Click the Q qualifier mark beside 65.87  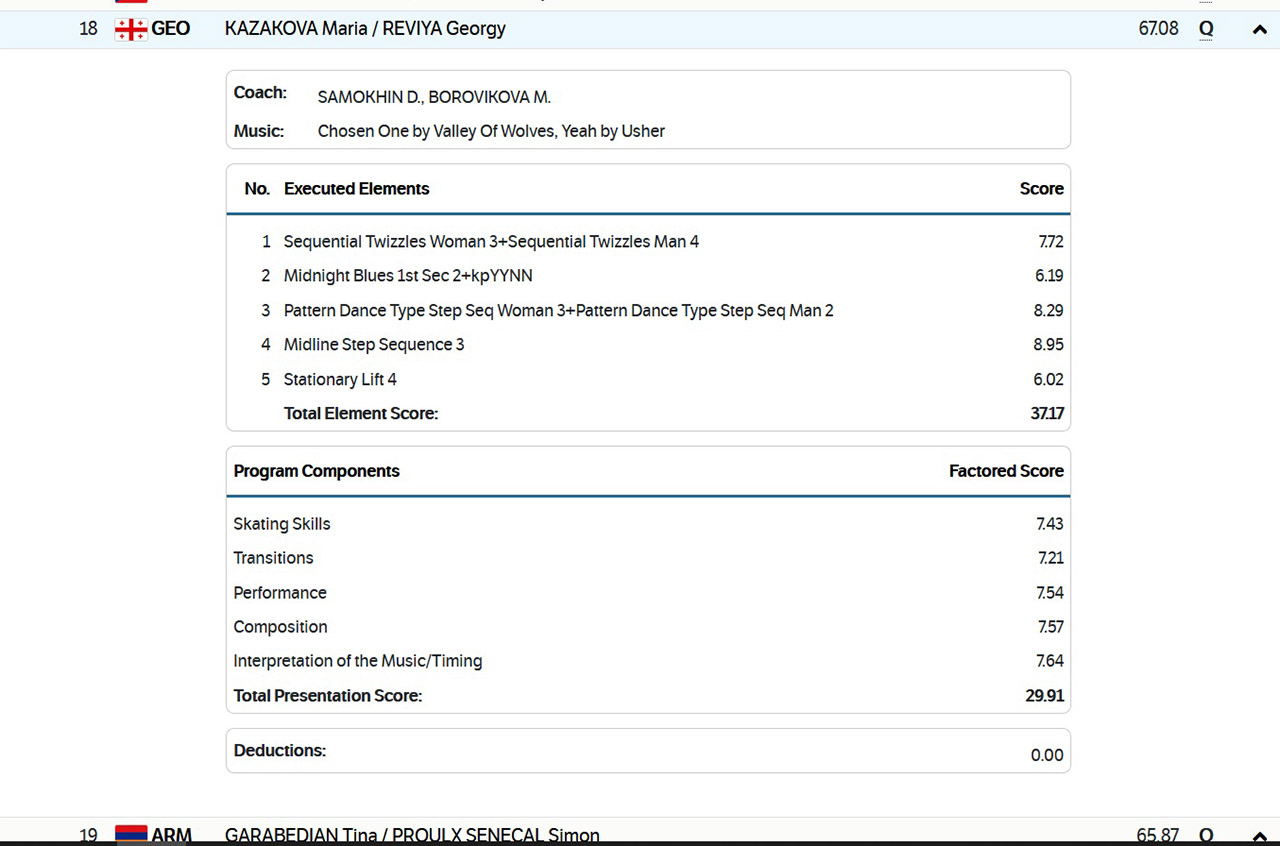[x=1206, y=835]
